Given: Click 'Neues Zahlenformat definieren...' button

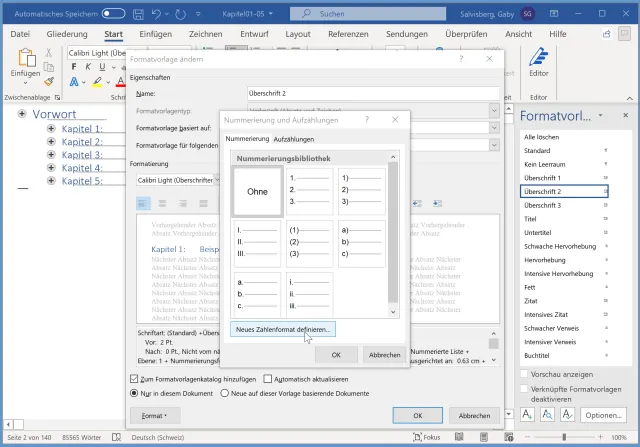Looking at the screenshot, I should pos(283,329).
